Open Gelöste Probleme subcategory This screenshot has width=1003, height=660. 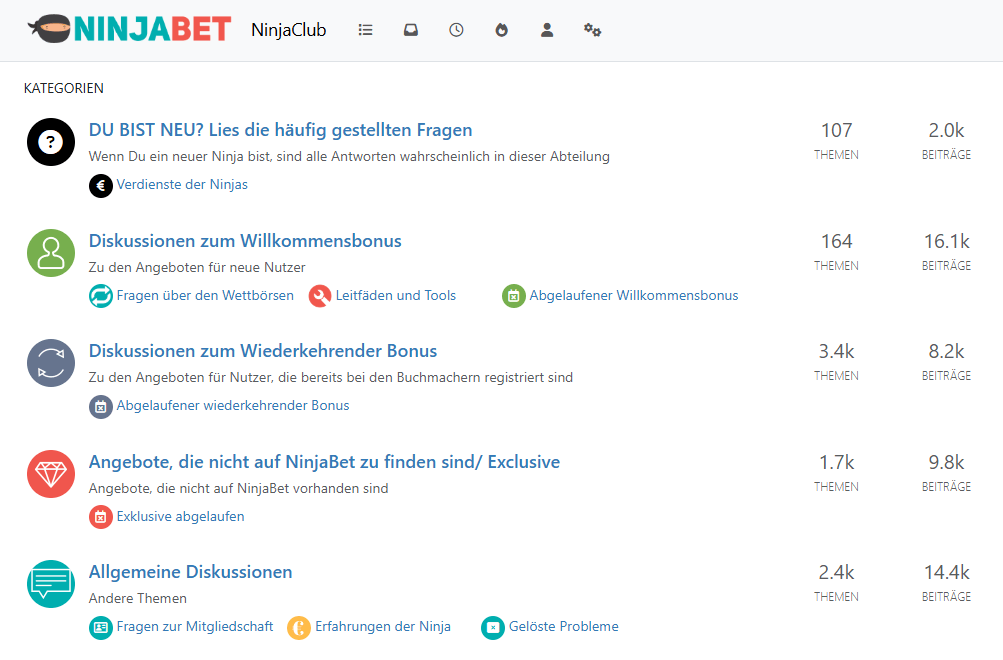coord(564,626)
